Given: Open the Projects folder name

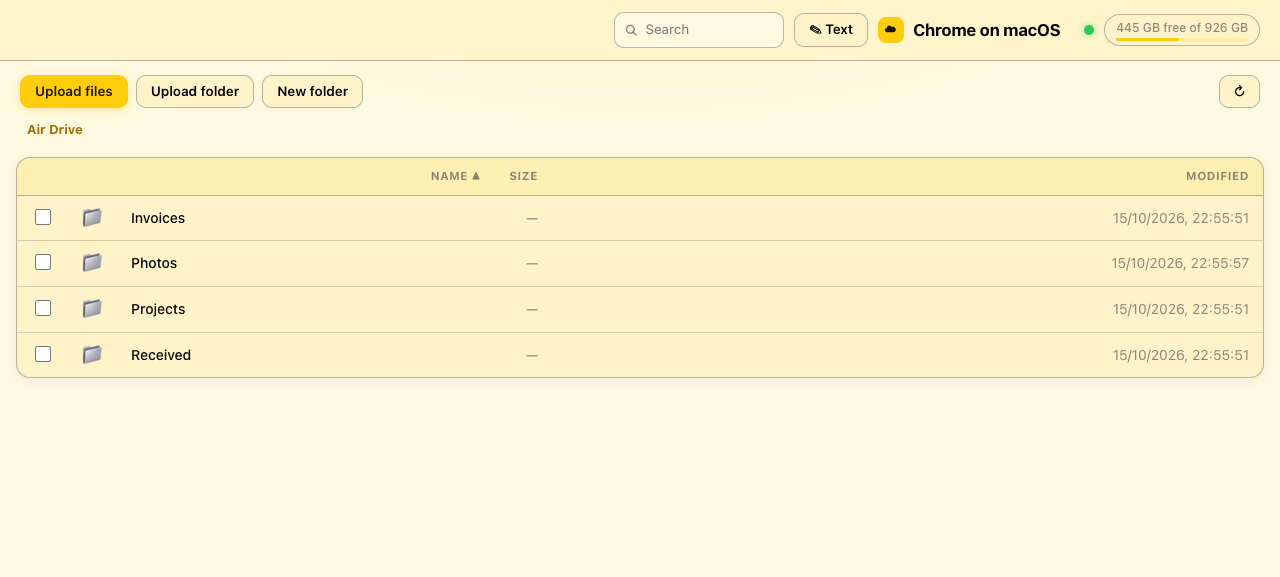Looking at the screenshot, I should coord(158,309).
